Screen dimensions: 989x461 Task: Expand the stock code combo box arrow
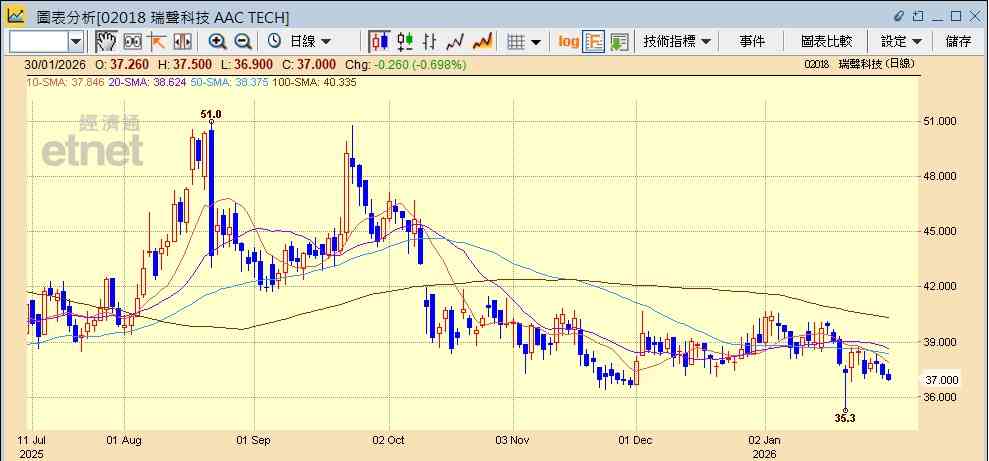76,42
